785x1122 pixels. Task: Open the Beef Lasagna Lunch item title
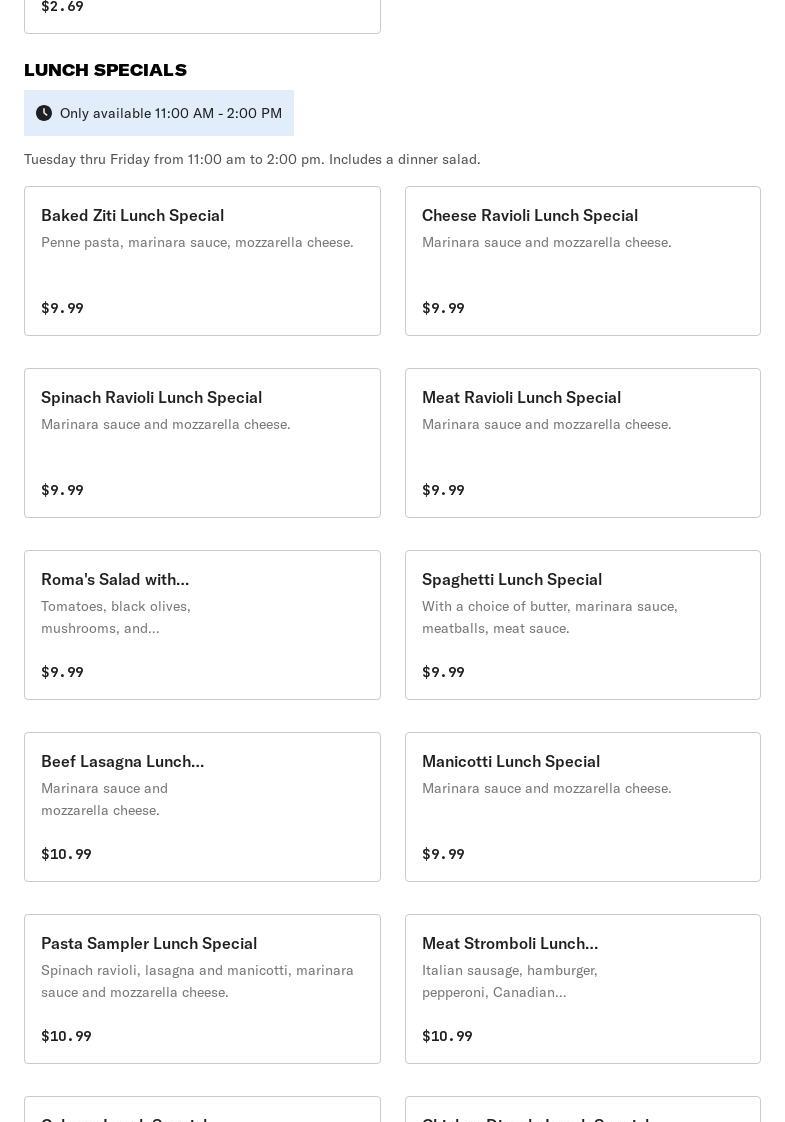click(x=122, y=761)
